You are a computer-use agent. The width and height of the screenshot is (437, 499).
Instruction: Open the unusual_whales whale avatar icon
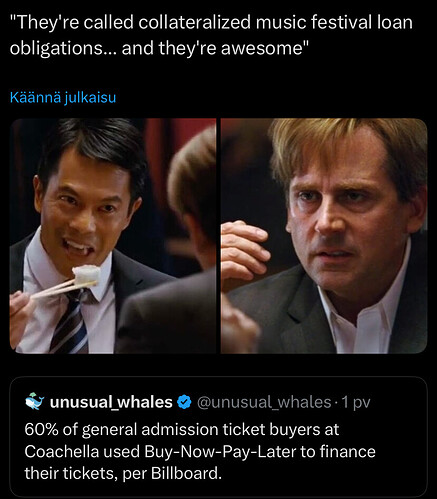[35, 402]
